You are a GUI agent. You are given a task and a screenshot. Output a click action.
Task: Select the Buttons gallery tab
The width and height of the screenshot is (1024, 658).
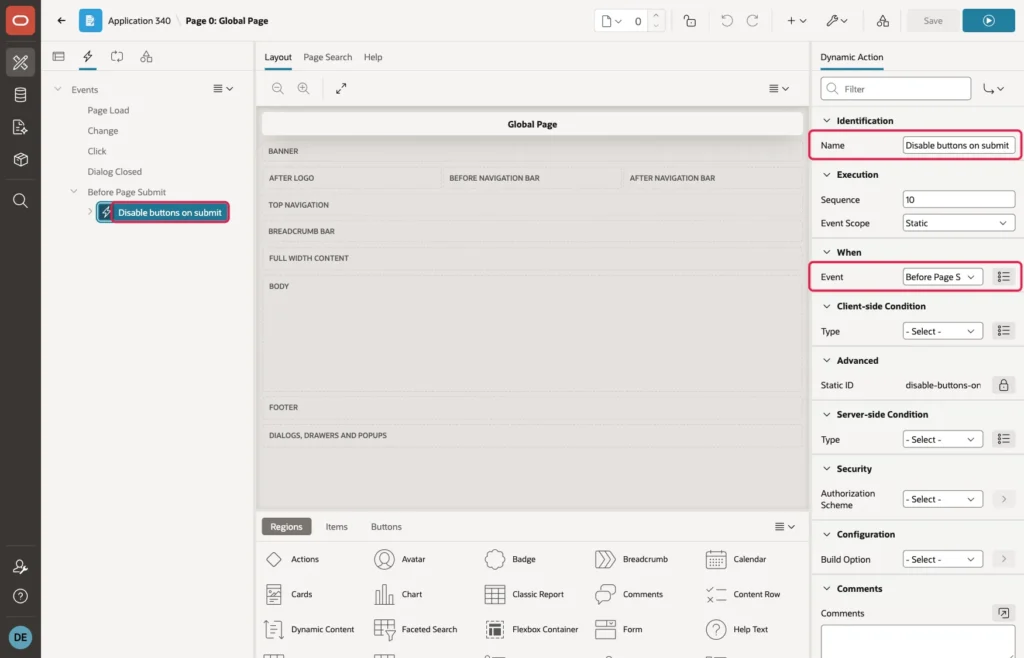click(x=386, y=526)
